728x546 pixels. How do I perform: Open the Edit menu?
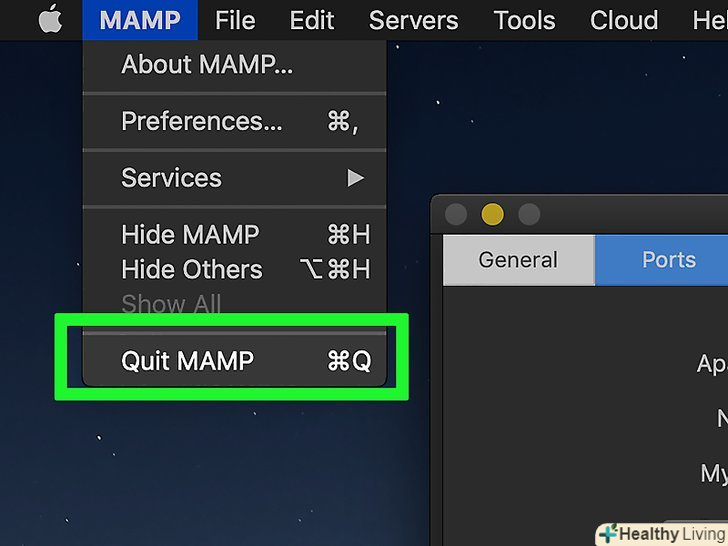click(x=311, y=20)
